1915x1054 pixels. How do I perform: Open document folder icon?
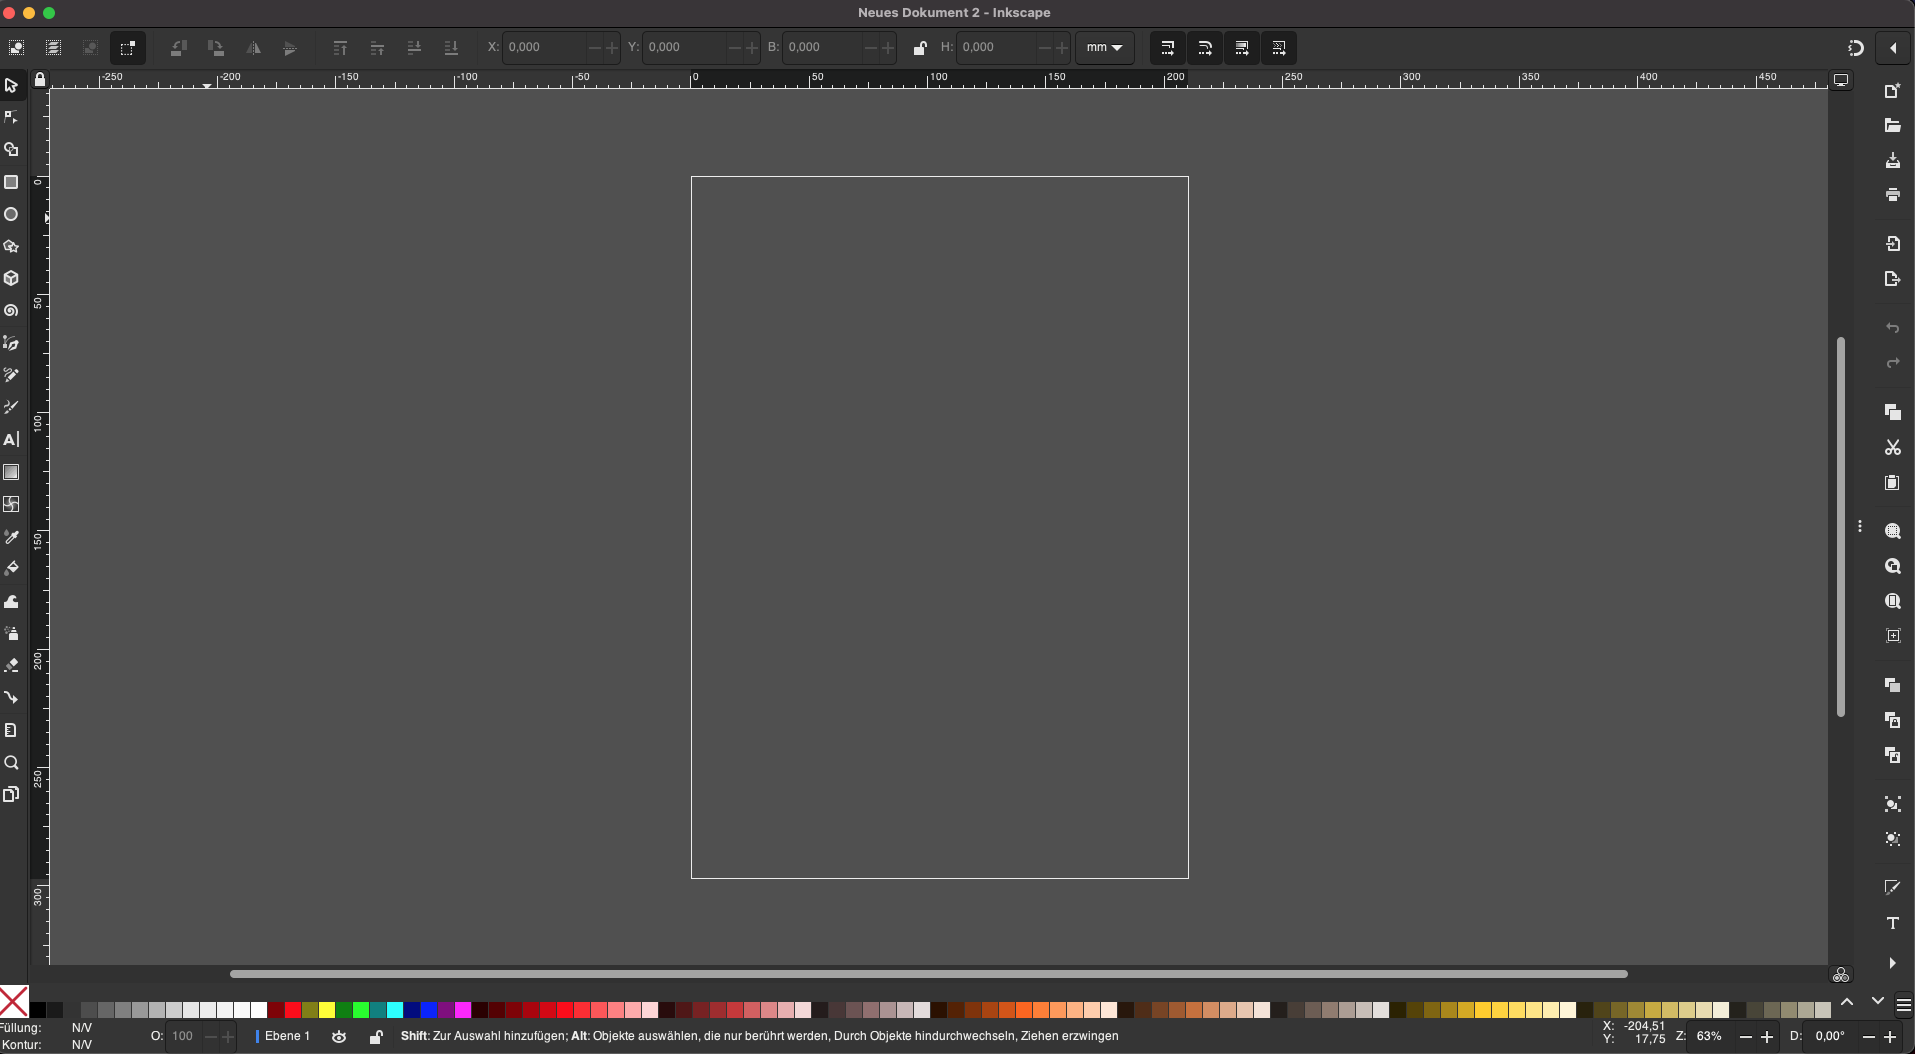pyautogui.click(x=1892, y=126)
